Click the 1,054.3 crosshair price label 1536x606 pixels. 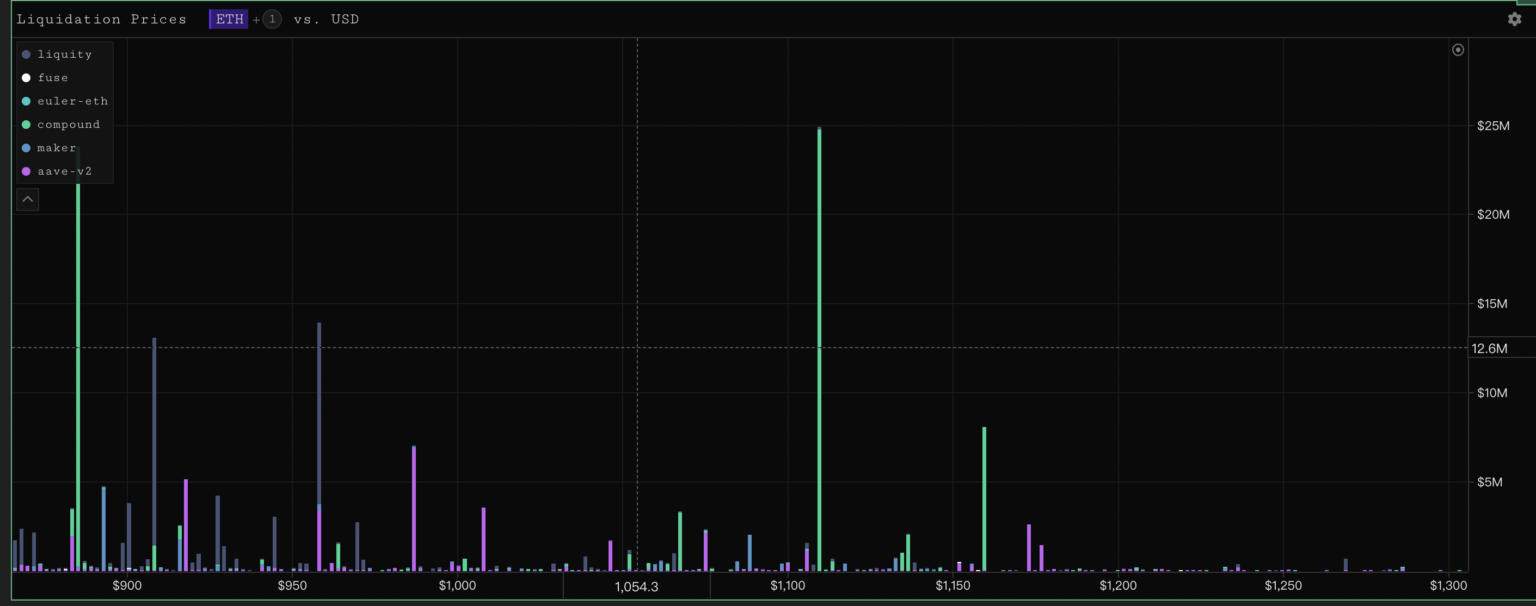(x=636, y=586)
